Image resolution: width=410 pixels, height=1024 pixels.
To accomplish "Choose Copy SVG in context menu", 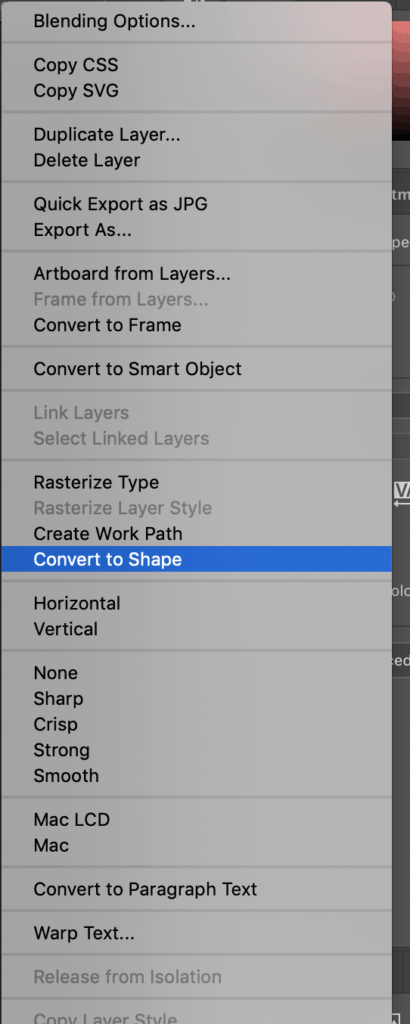I will 196,90.
